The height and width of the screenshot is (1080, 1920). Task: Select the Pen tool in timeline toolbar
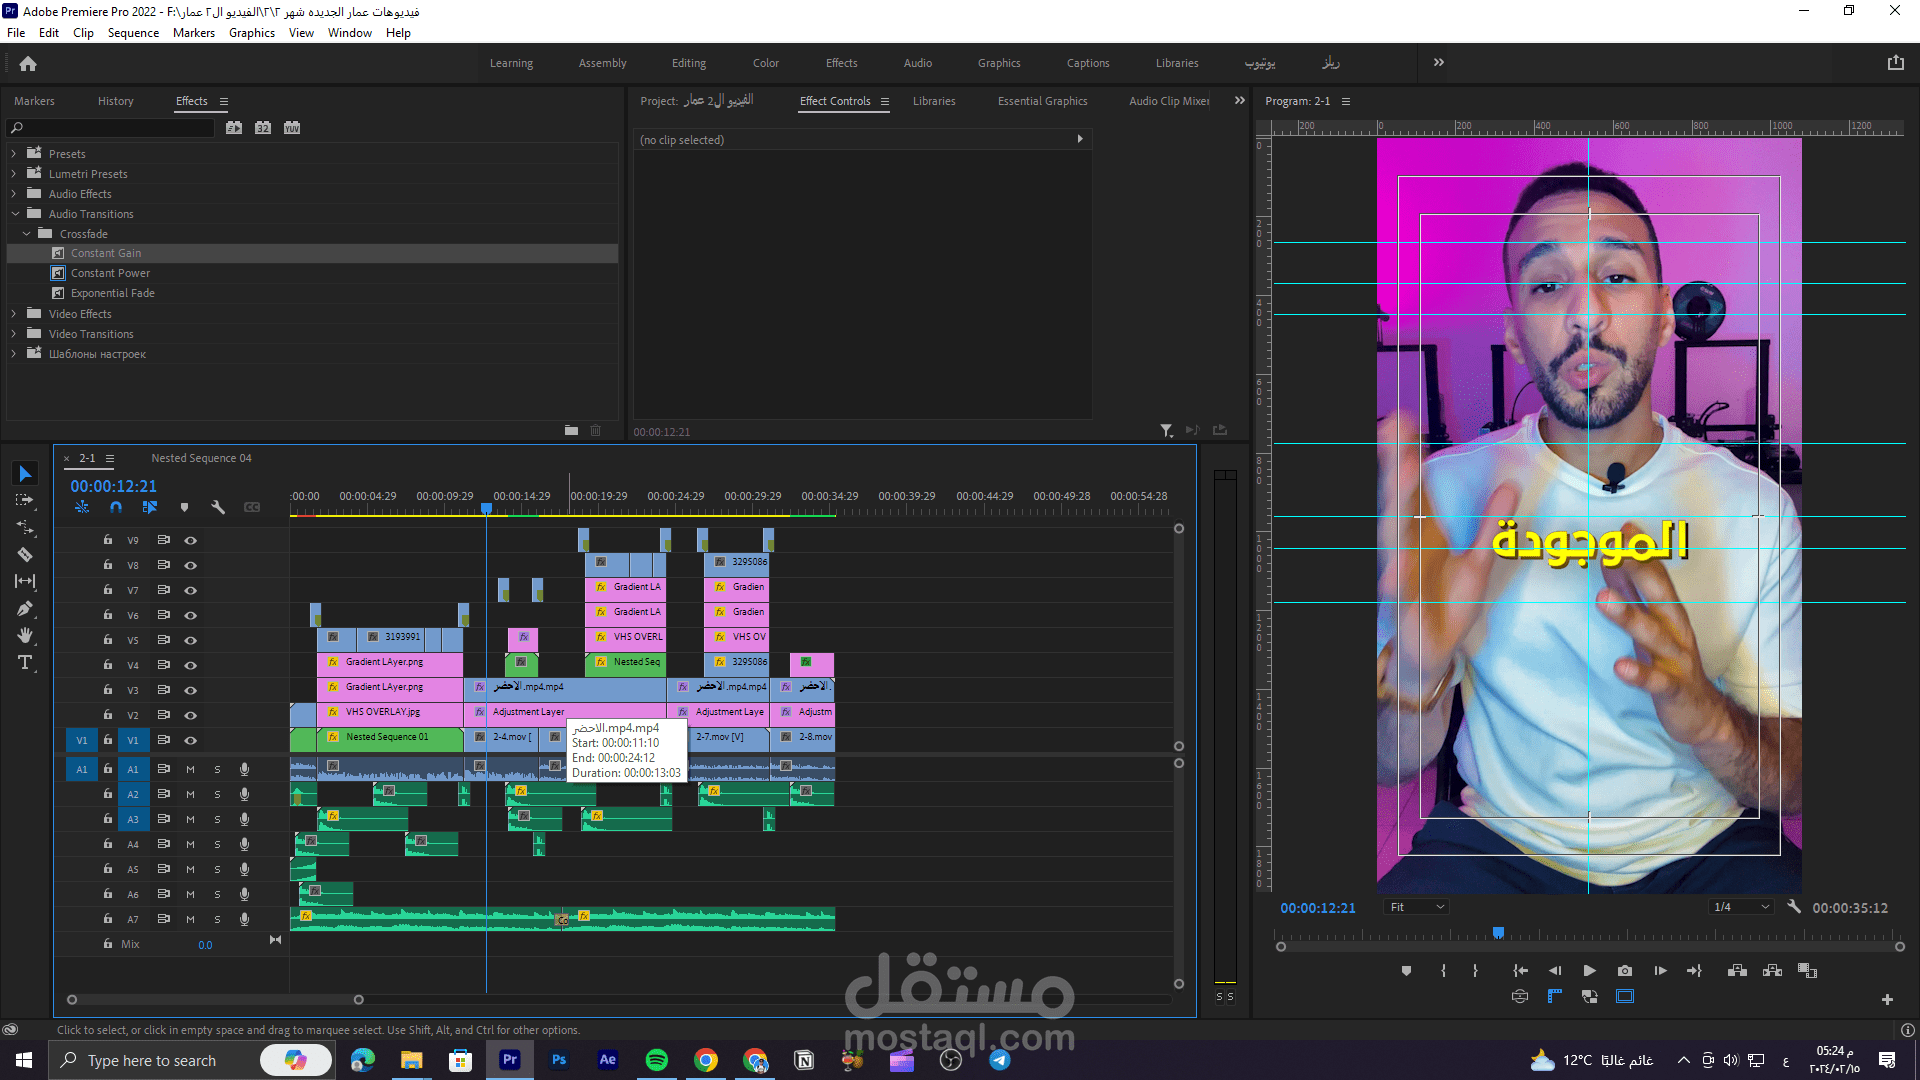point(25,608)
